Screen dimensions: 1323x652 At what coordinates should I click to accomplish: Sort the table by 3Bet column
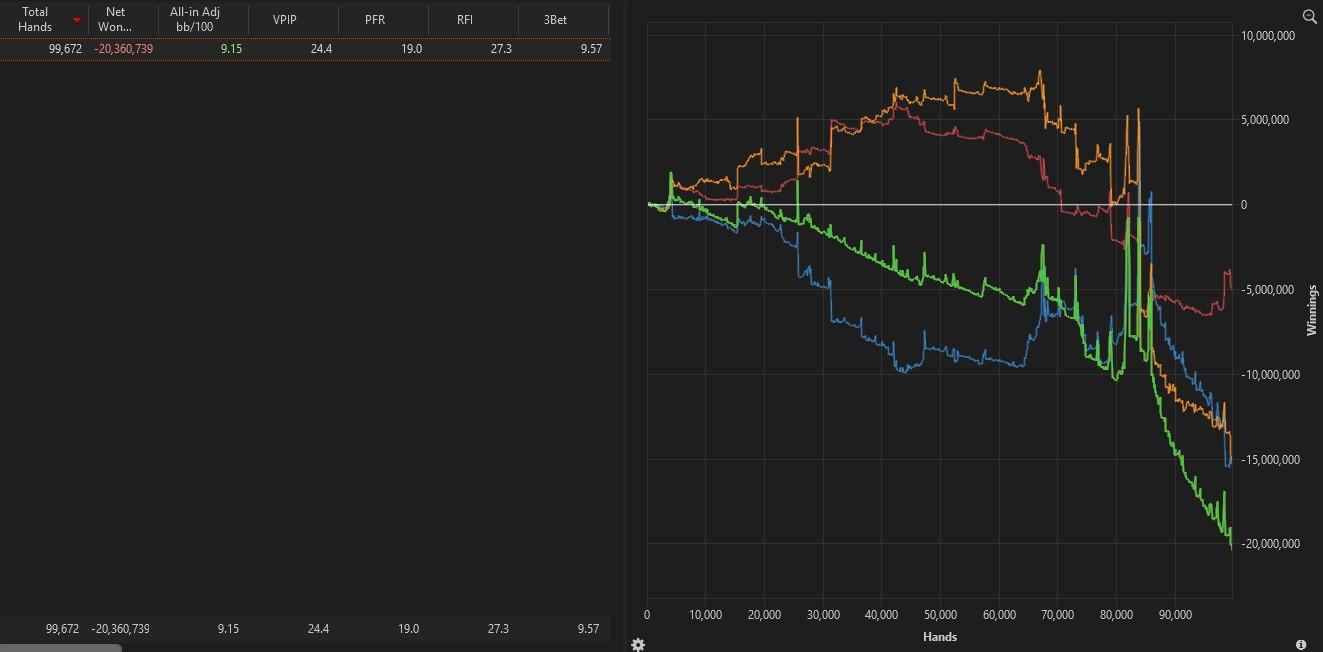(x=555, y=20)
